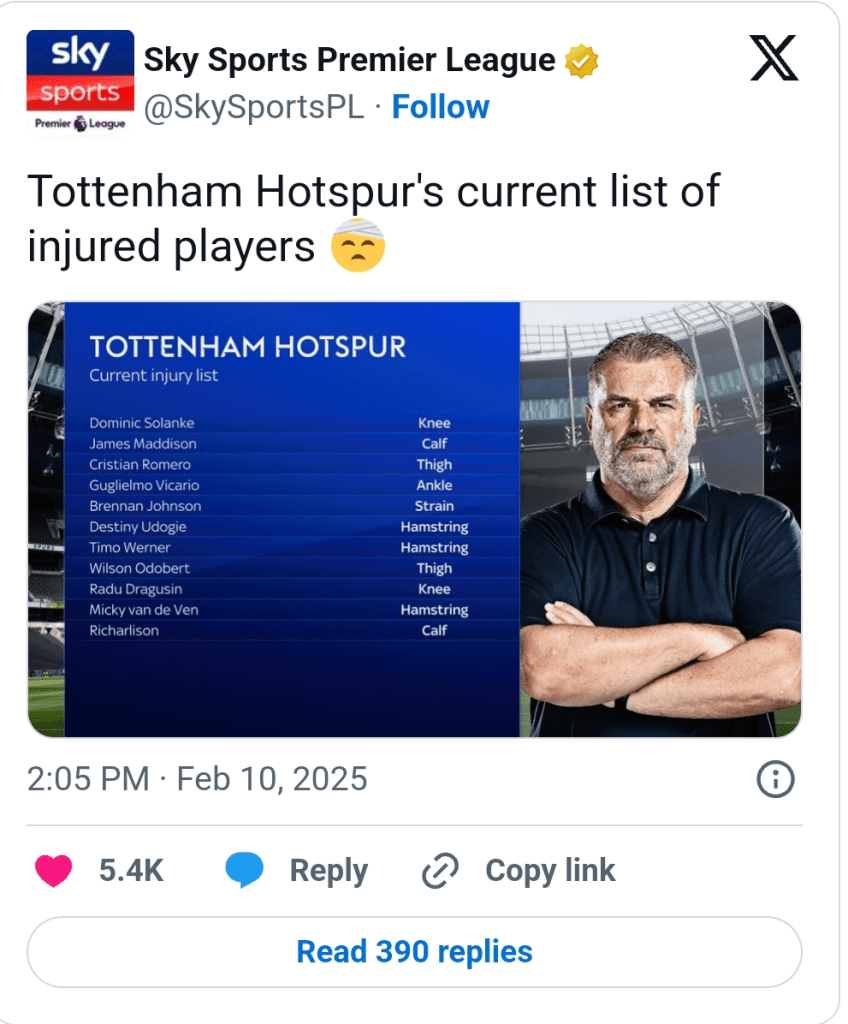
Task: Like the tweet with the heart icon
Action: pyautogui.click(x=54, y=870)
